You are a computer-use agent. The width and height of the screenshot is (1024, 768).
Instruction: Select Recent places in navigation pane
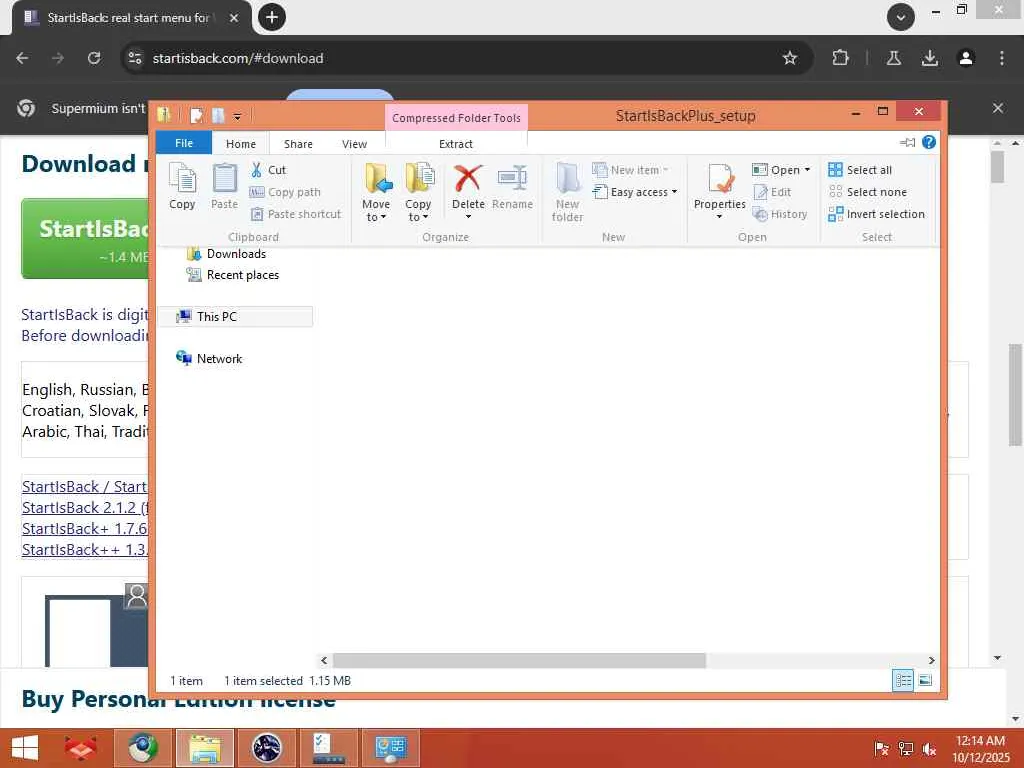(233, 275)
